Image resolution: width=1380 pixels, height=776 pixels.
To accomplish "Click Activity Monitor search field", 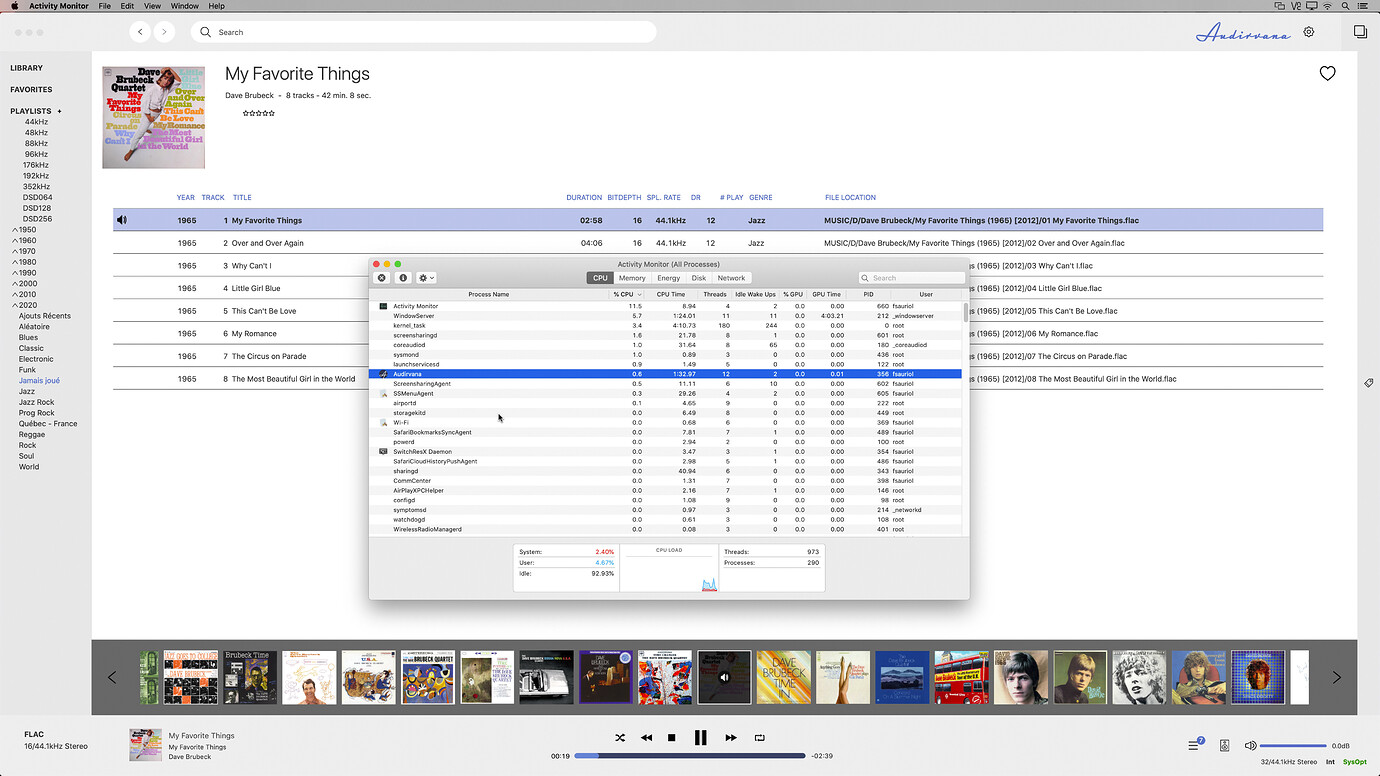I will pos(911,278).
